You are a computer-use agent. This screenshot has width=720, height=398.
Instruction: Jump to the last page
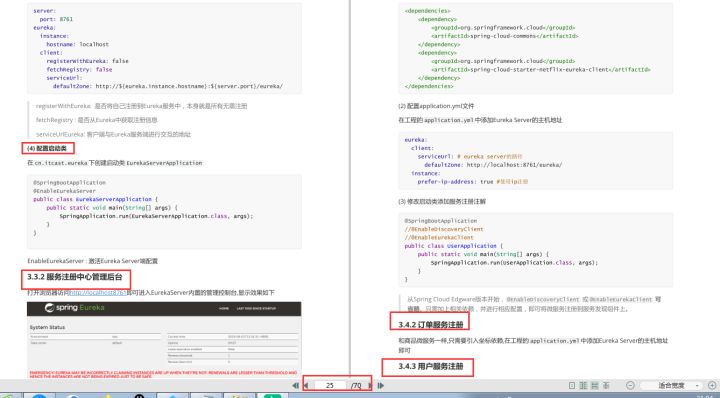point(381,386)
